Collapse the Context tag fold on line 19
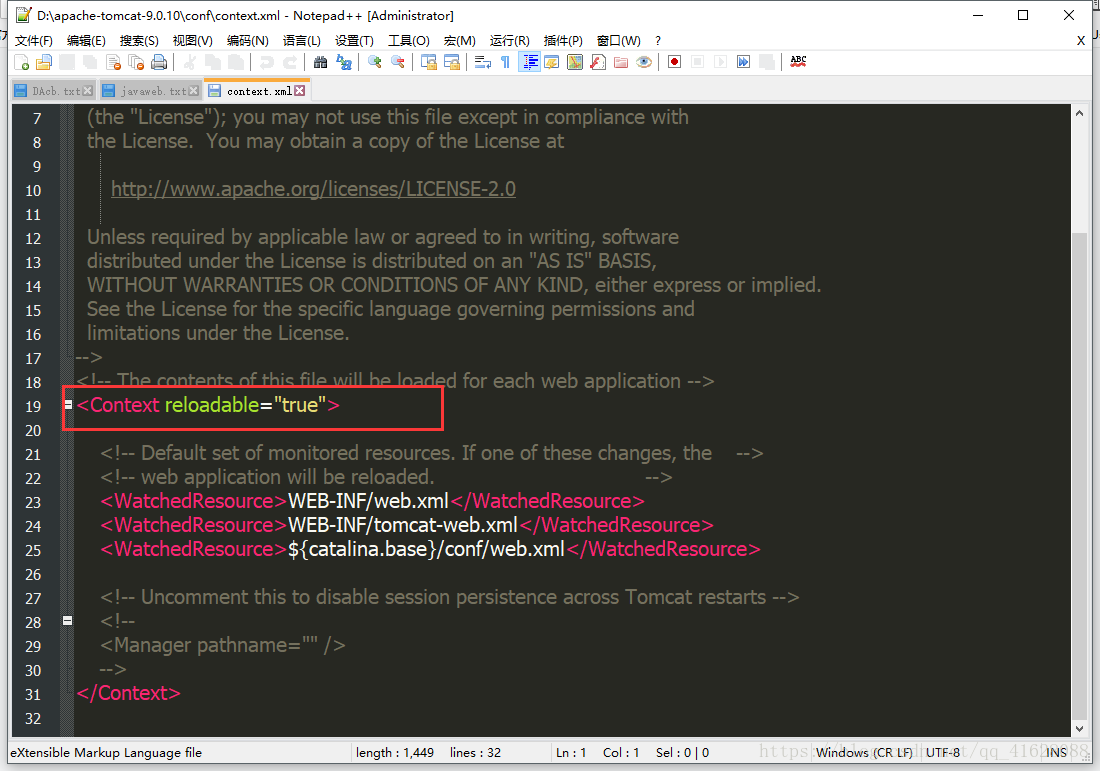Image resolution: width=1100 pixels, height=771 pixels. 68,405
